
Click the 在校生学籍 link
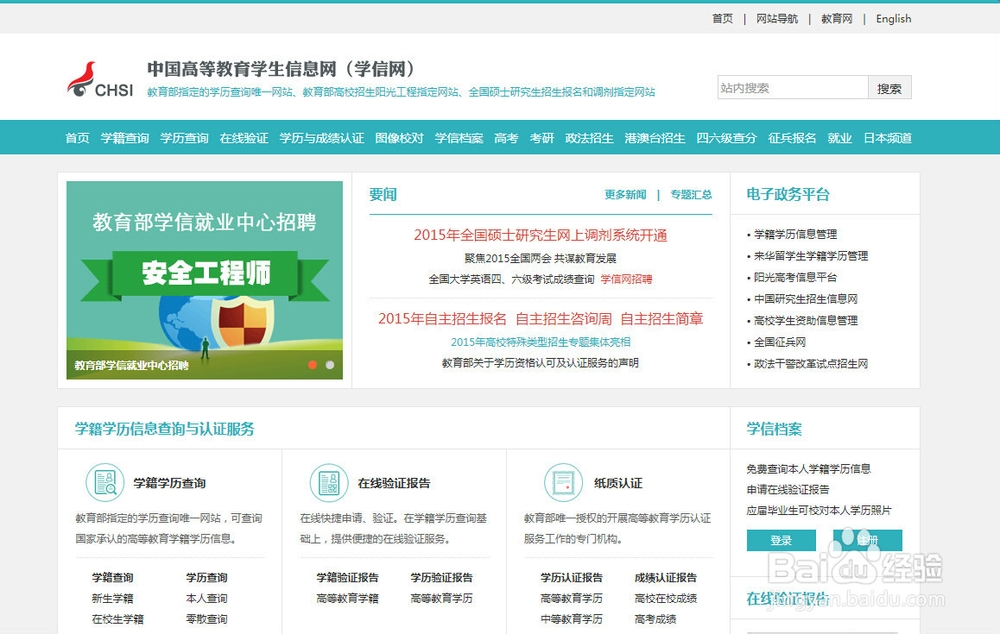pyautogui.click(x=118, y=619)
